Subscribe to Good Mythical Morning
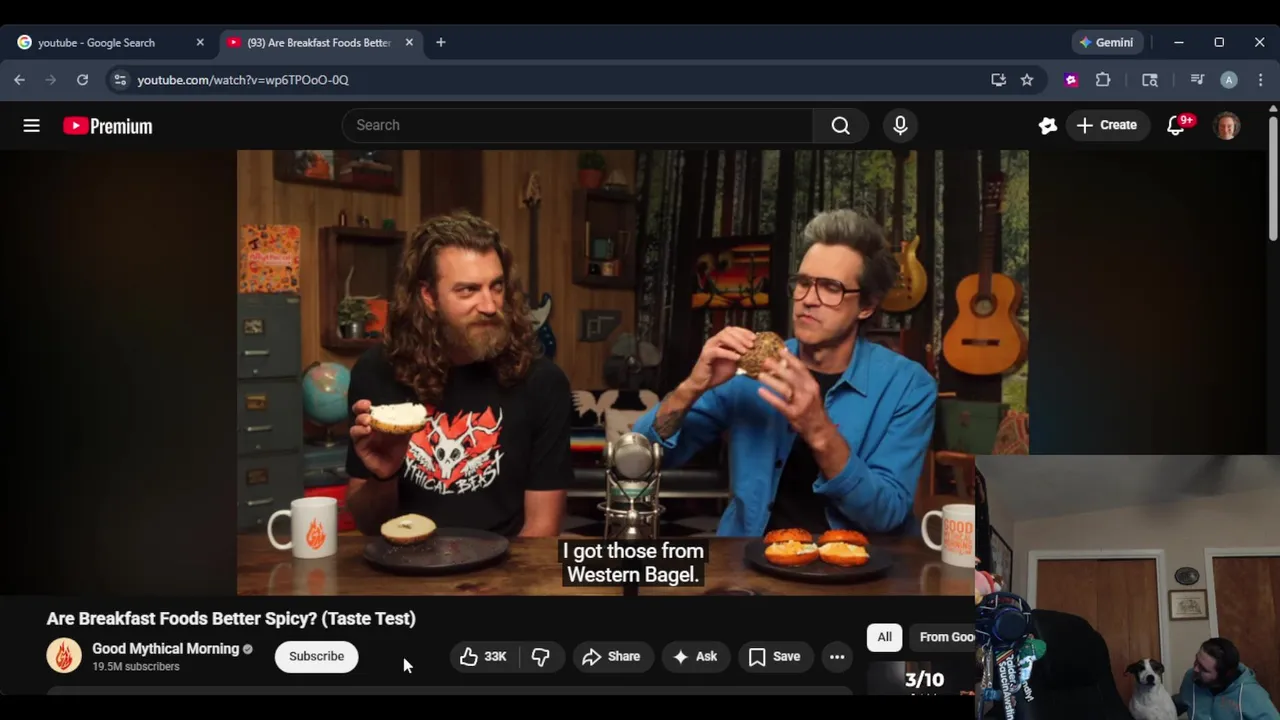The width and height of the screenshot is (1280, 720). 316,656
